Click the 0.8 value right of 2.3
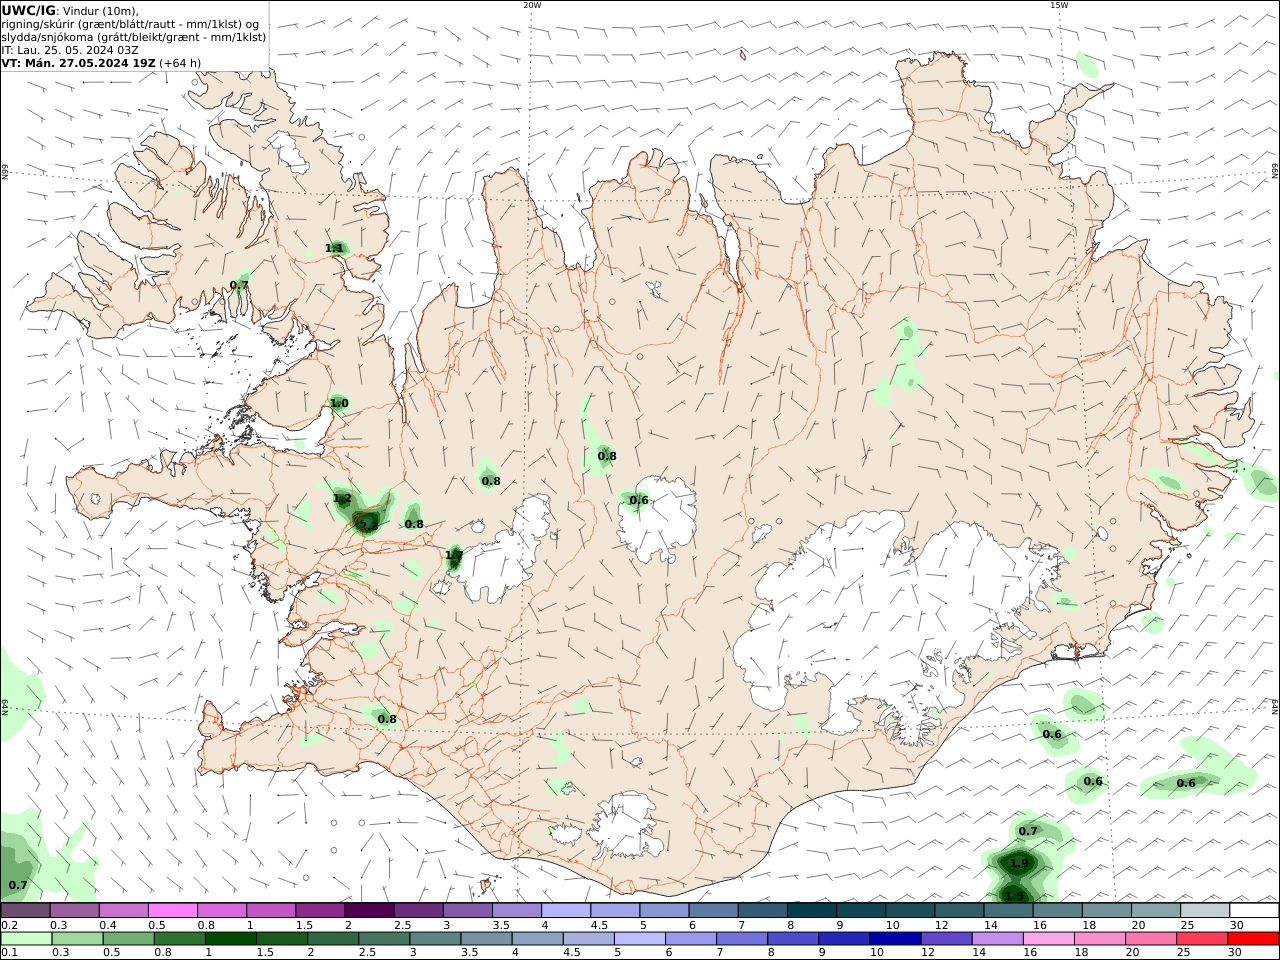 click(414, 524)
